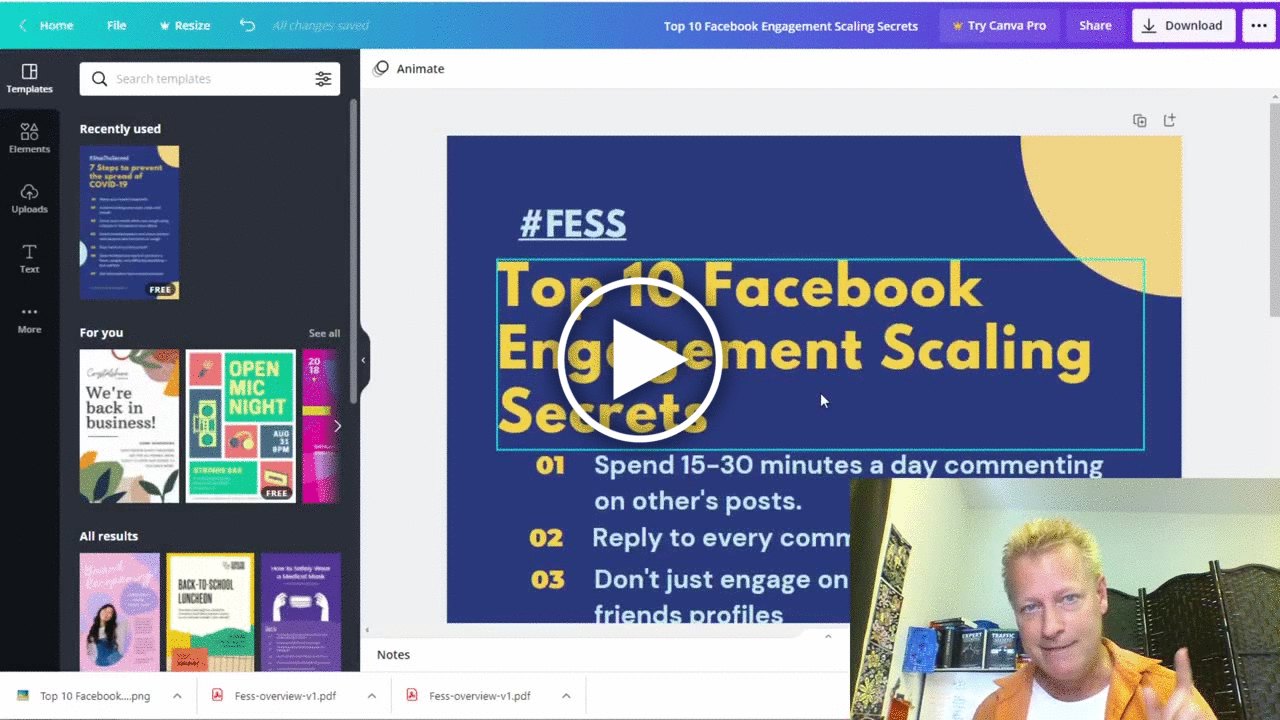Open options for Top 10 Facebook png download
The height and width of the screenshot is (720, 1280).
177,696
